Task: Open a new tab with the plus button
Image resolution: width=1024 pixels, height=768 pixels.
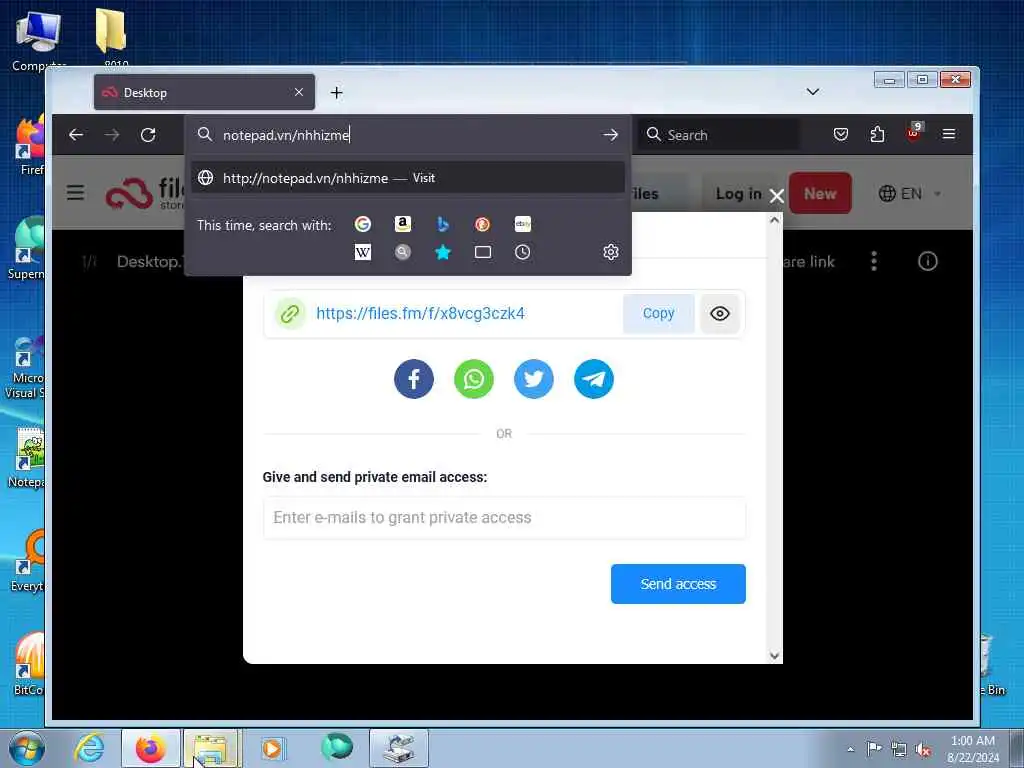Action: (x=336, y=93)
